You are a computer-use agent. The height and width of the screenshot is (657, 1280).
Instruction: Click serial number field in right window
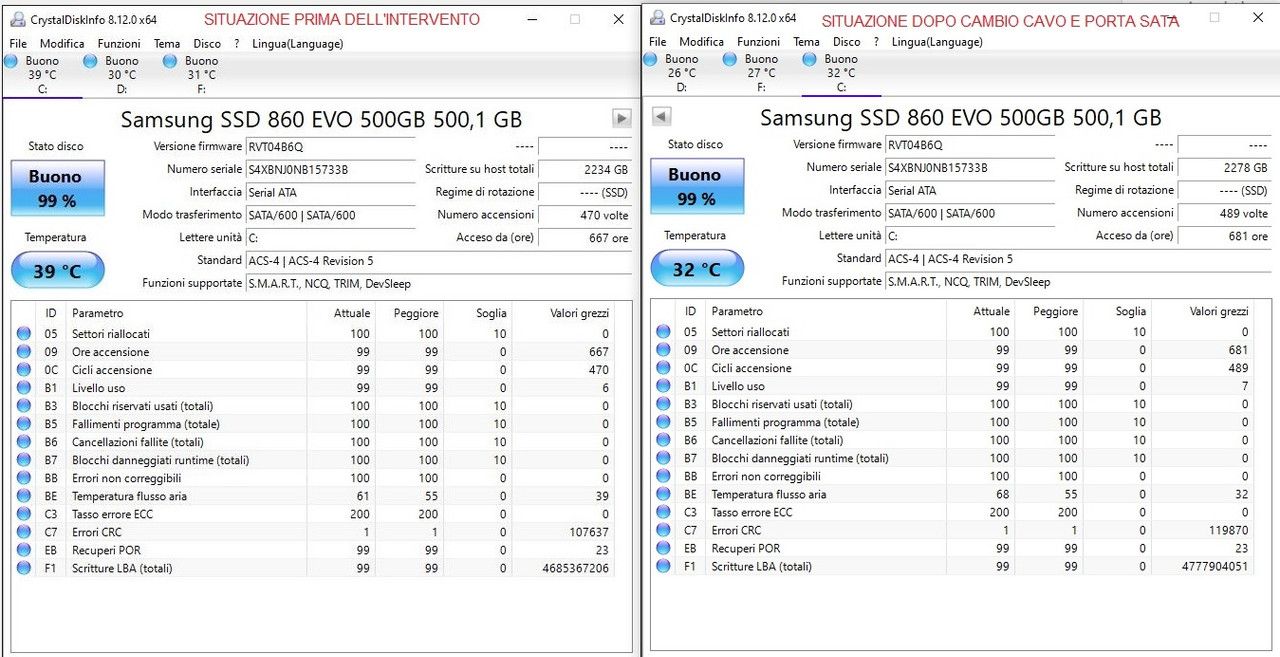[x=969, y=168]
